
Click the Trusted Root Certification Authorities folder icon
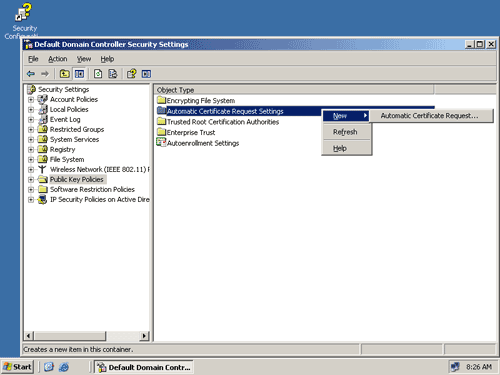pyautogui.click(x=161, y=121)
